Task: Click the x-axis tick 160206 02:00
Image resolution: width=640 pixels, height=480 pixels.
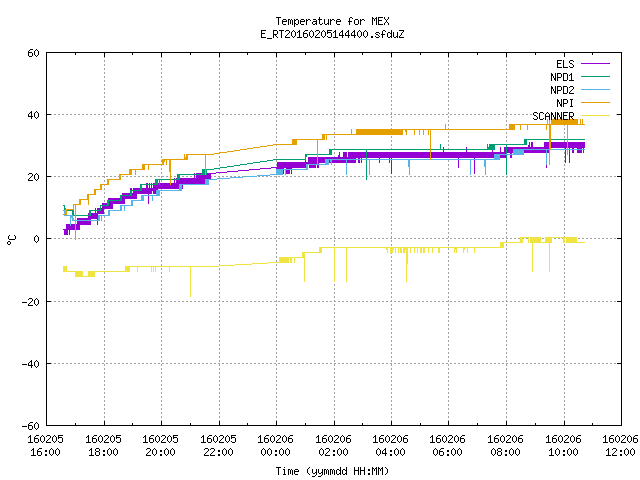Action: pos(333,446)
